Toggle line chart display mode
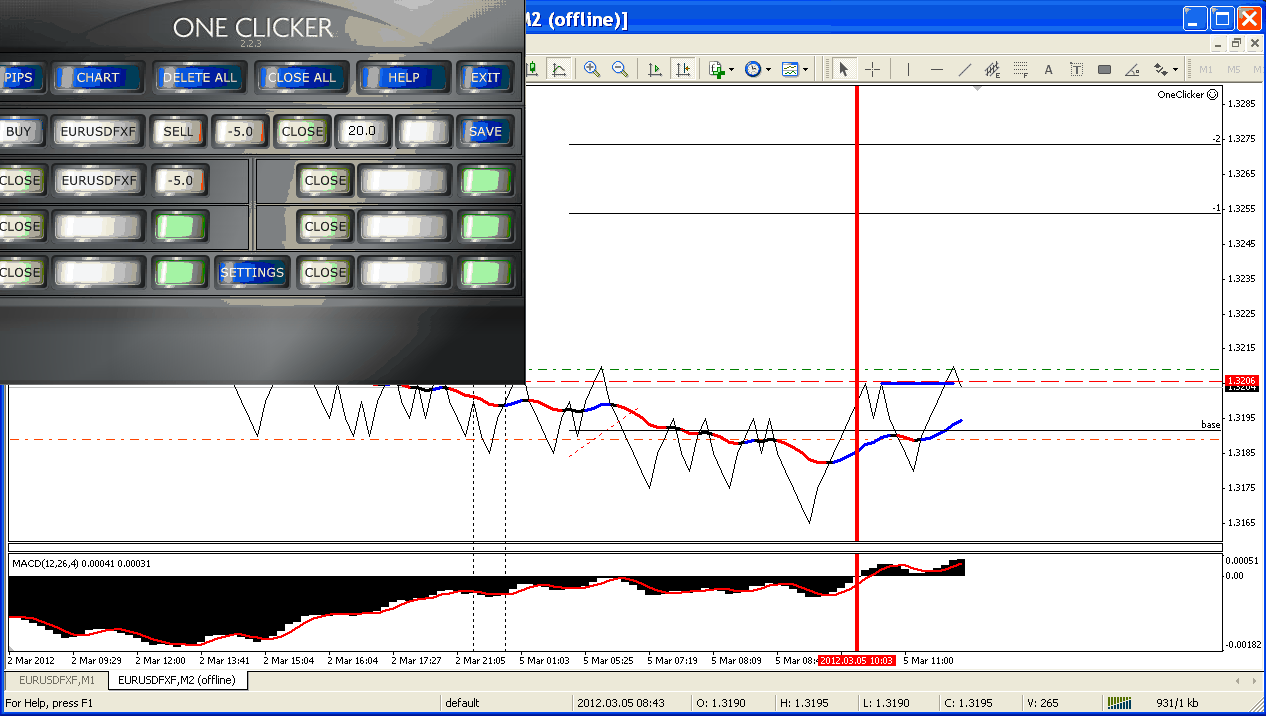Image resolution: width=1268 pixels, height=716 pixels. click(x=559, y=69)
